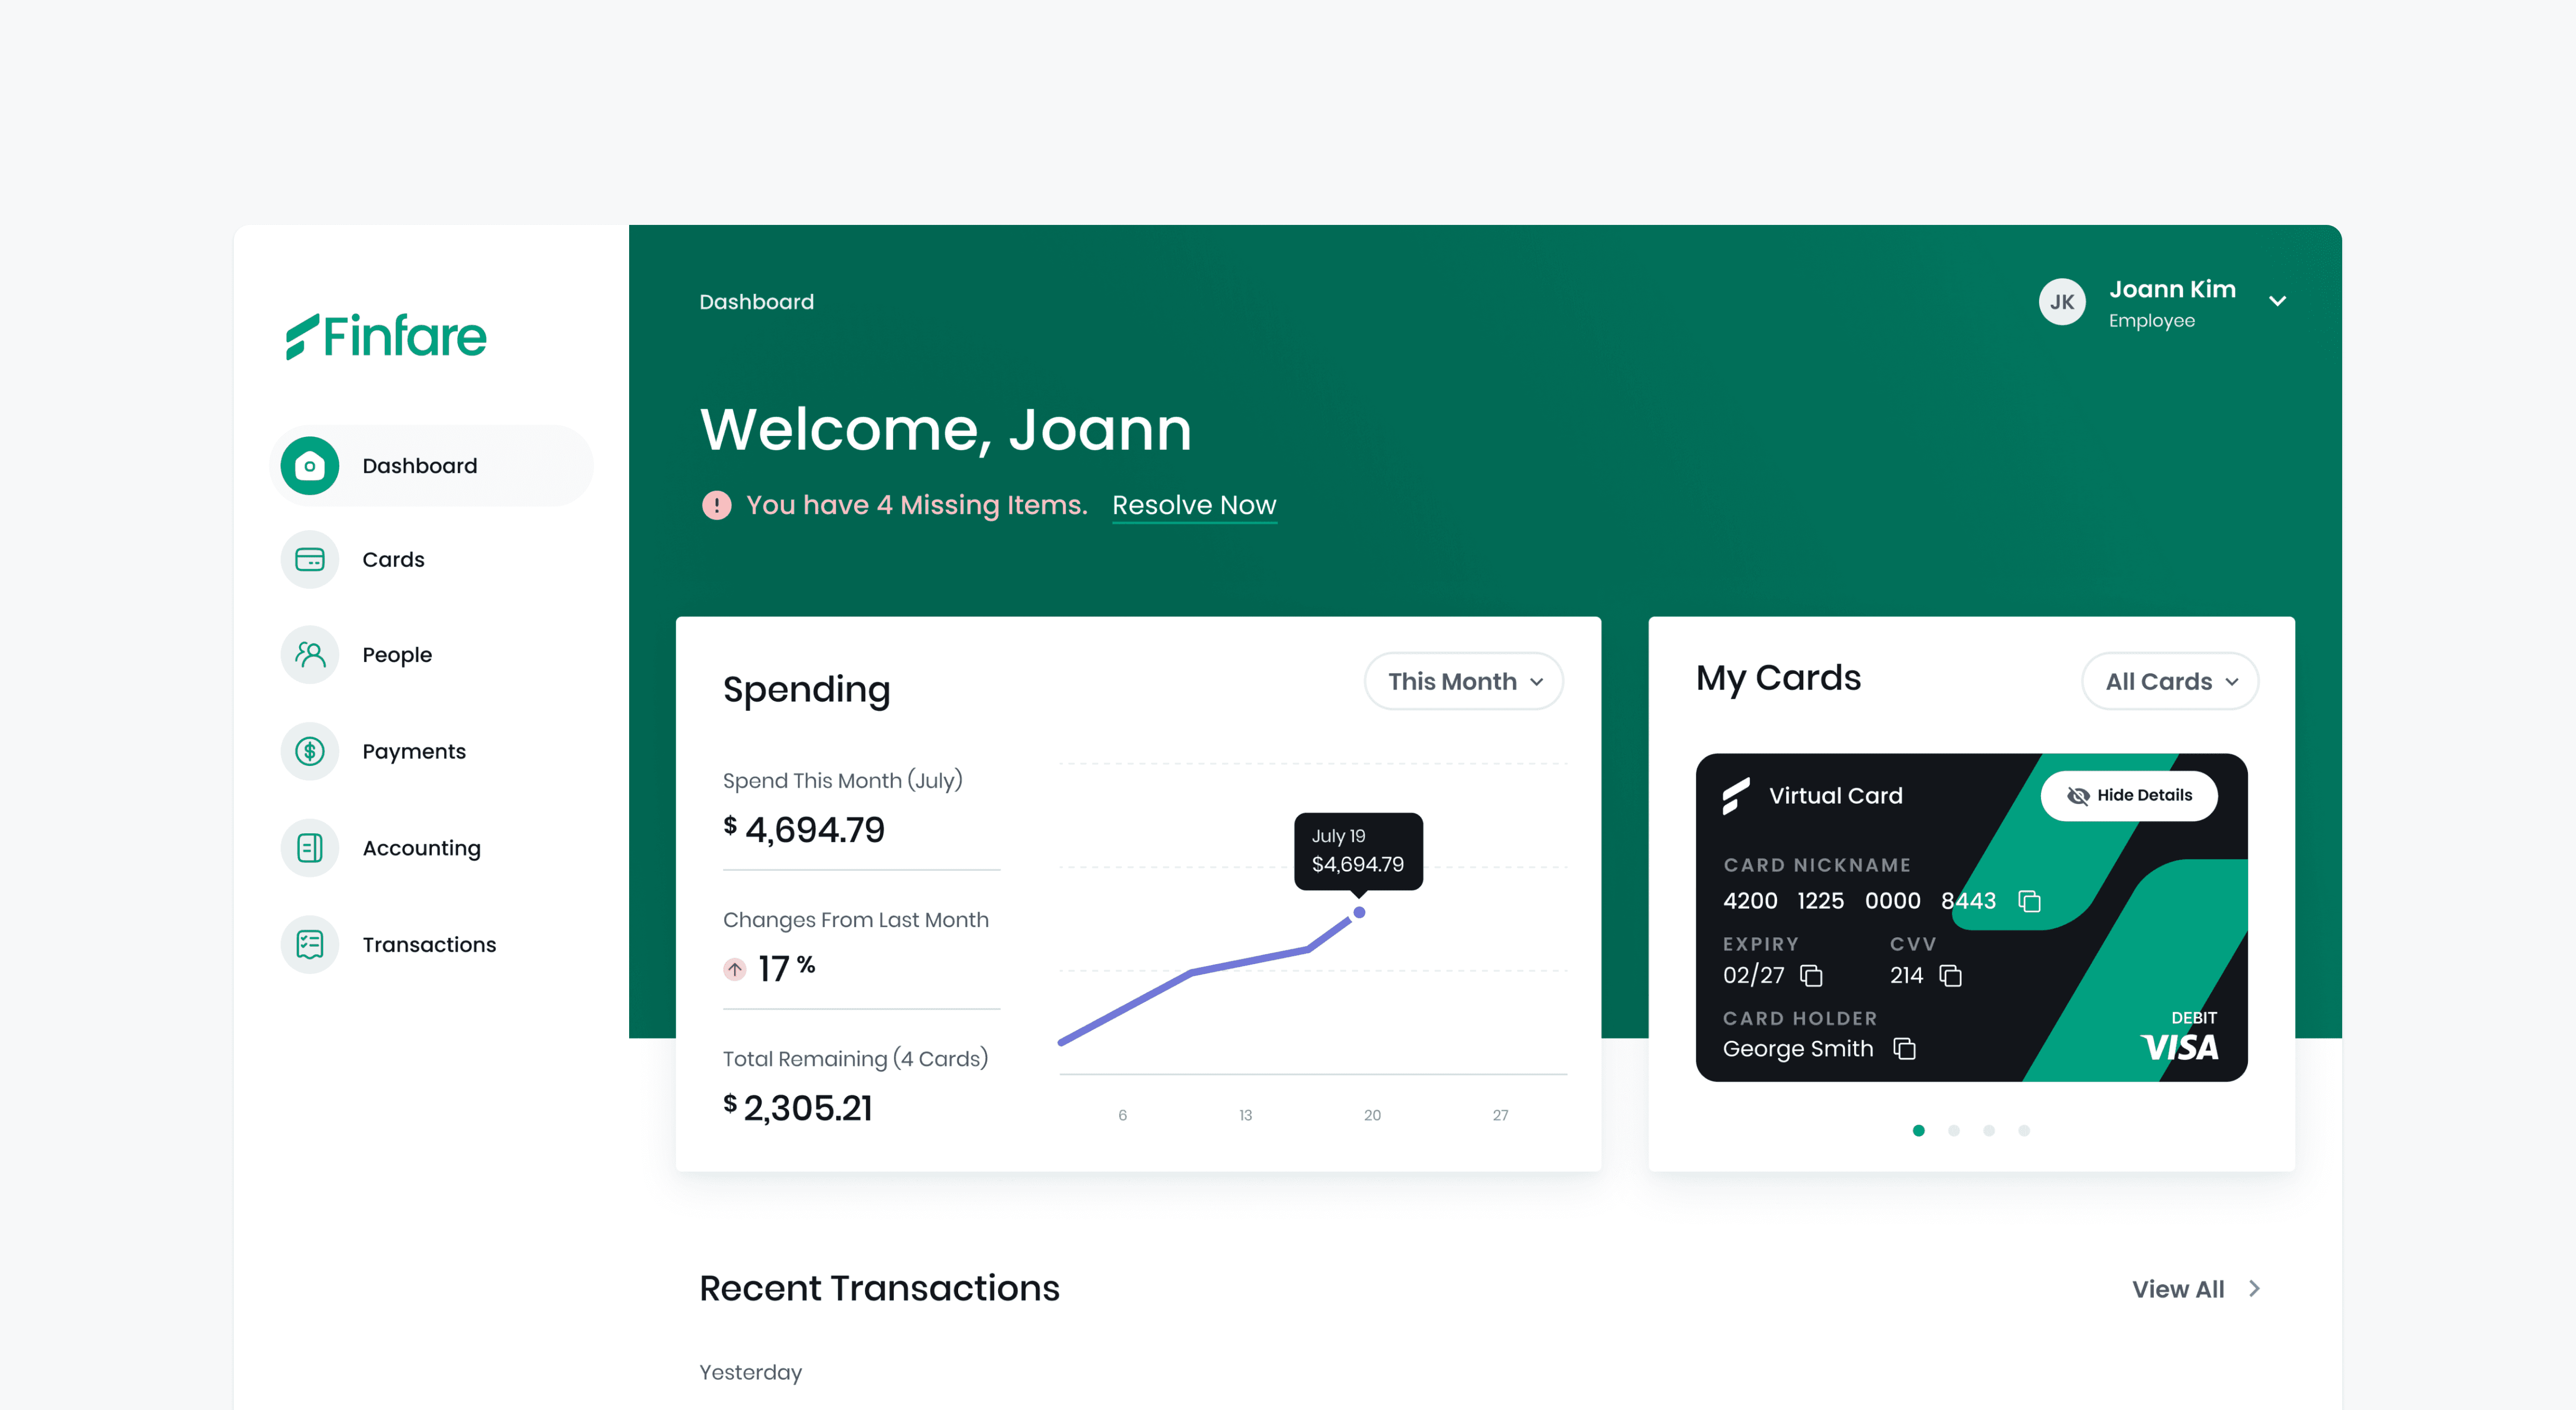
Task: Click the JK user avatar
Action: point(2062,302)
